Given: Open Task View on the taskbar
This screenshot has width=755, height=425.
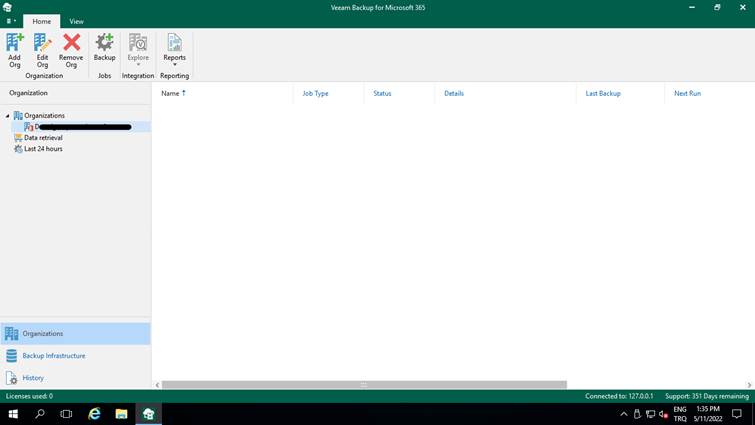Looking at the screenshot, I should point(66,414).
